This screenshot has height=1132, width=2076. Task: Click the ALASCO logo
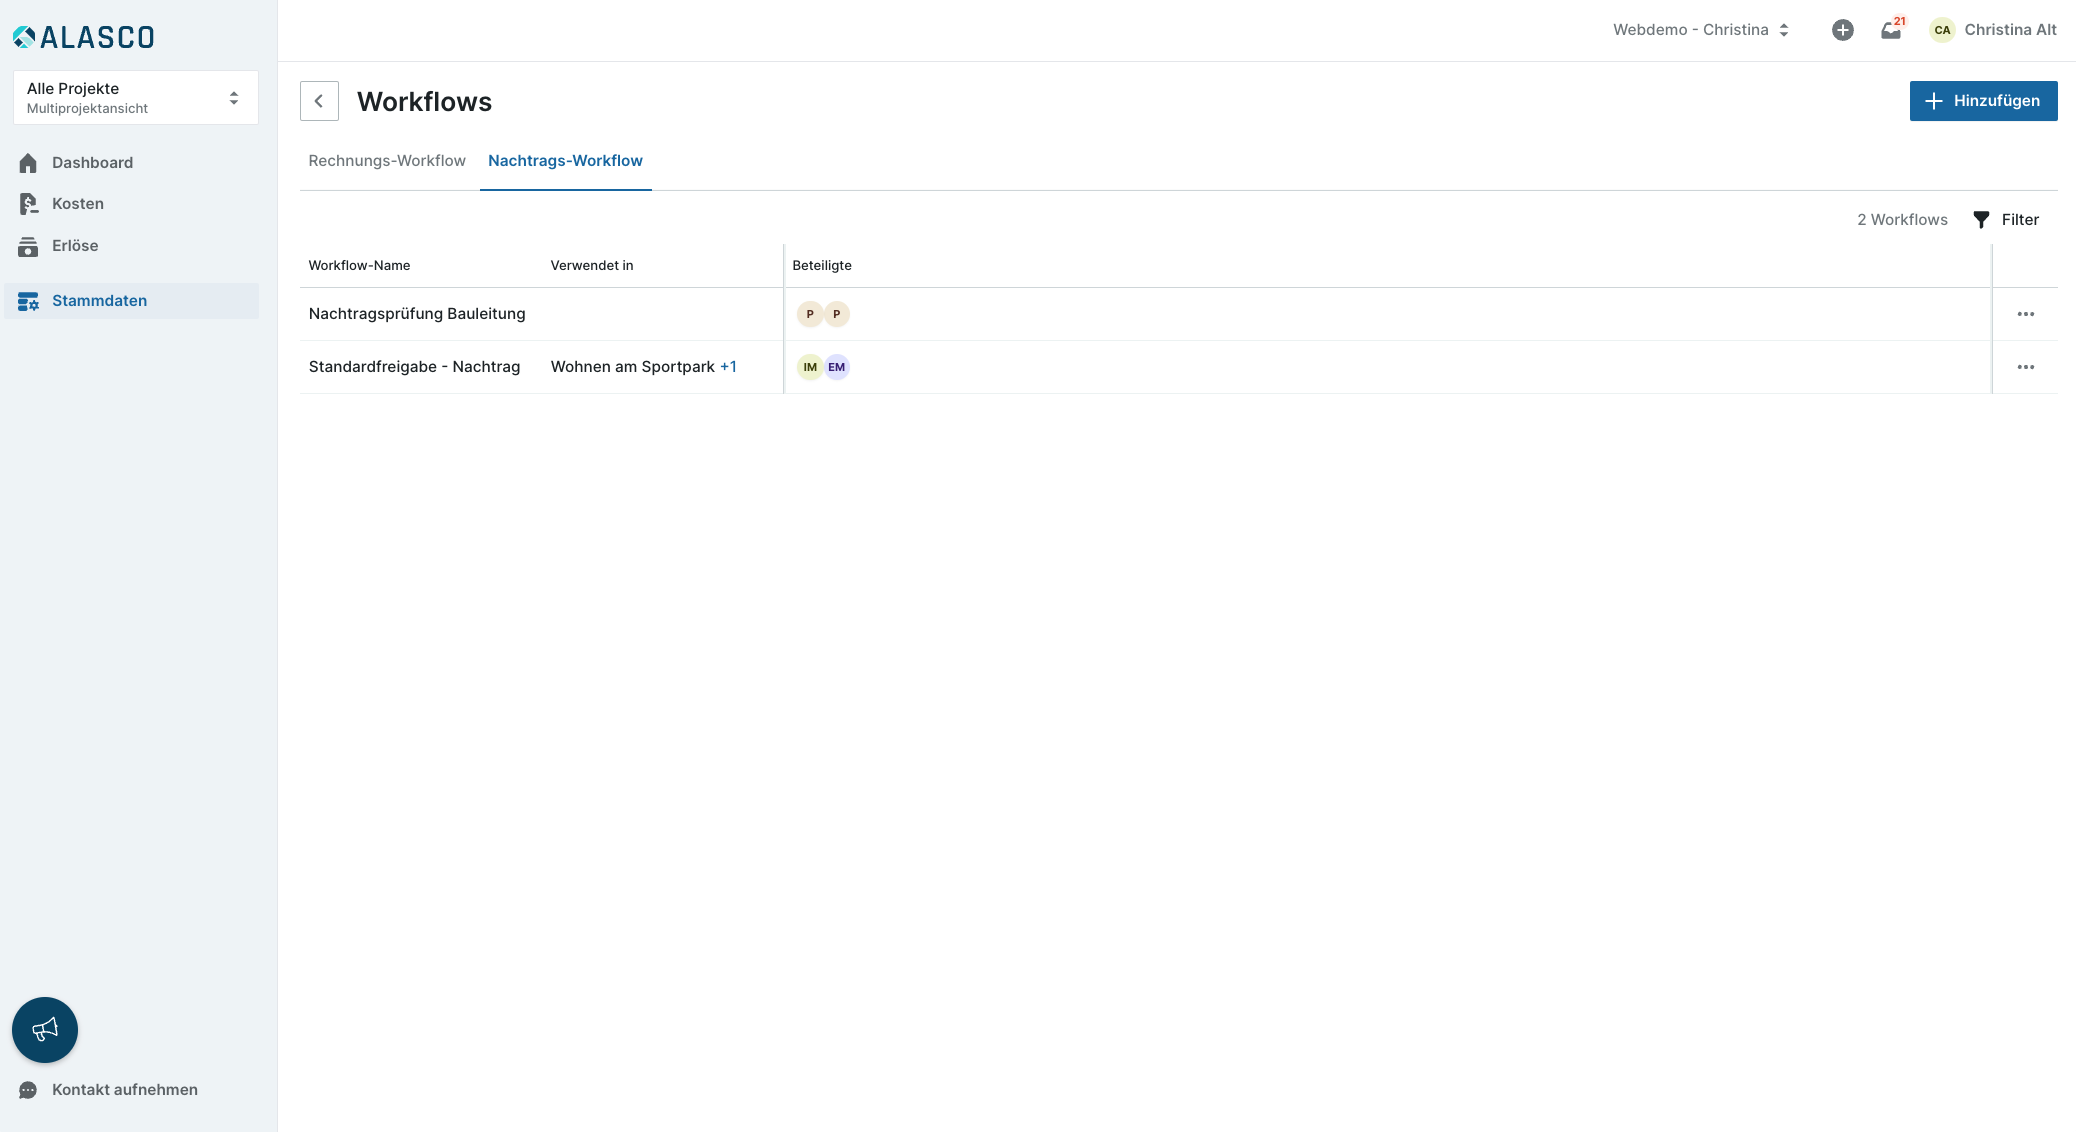click(x=84, y=37)
